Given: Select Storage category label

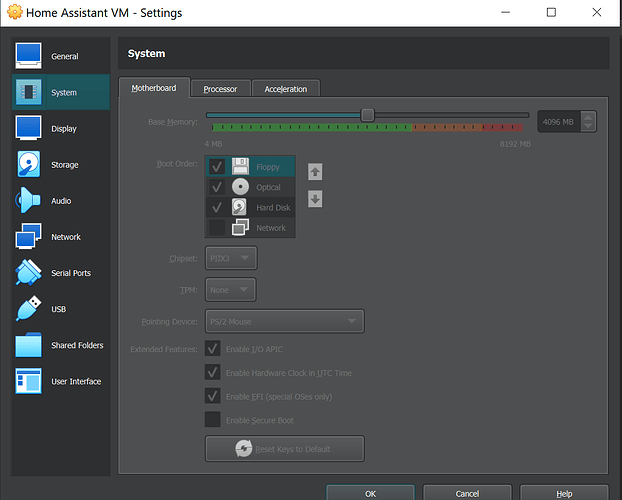Looking at the screenshot, I should 65,165.
